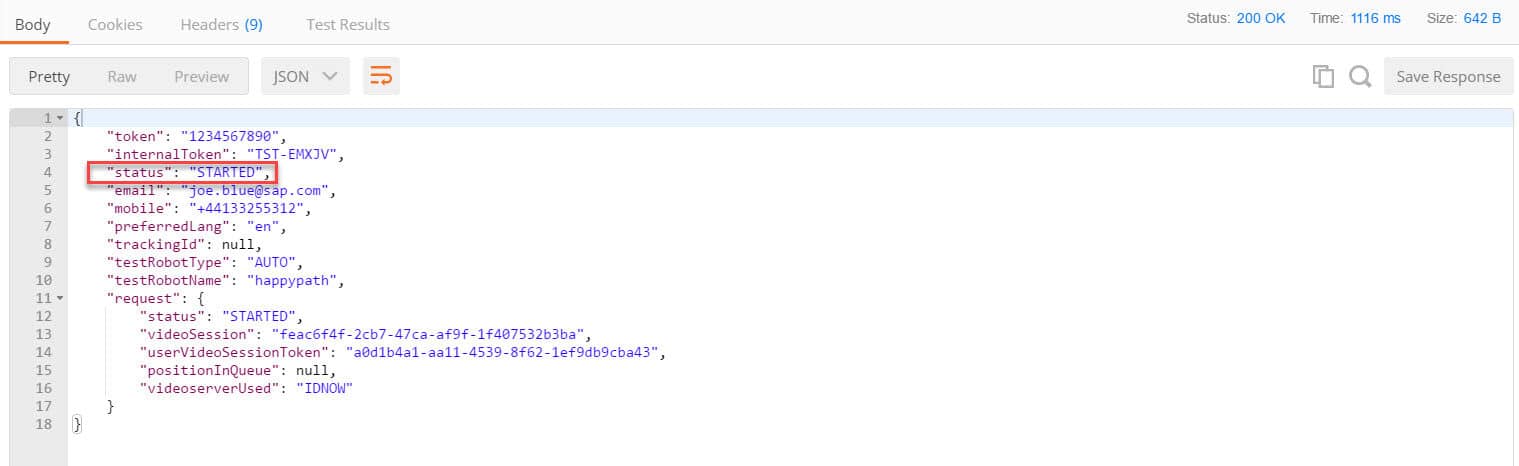Open the Cookies tab
This screenshot has width=1519, height=466.
(115, 24)
